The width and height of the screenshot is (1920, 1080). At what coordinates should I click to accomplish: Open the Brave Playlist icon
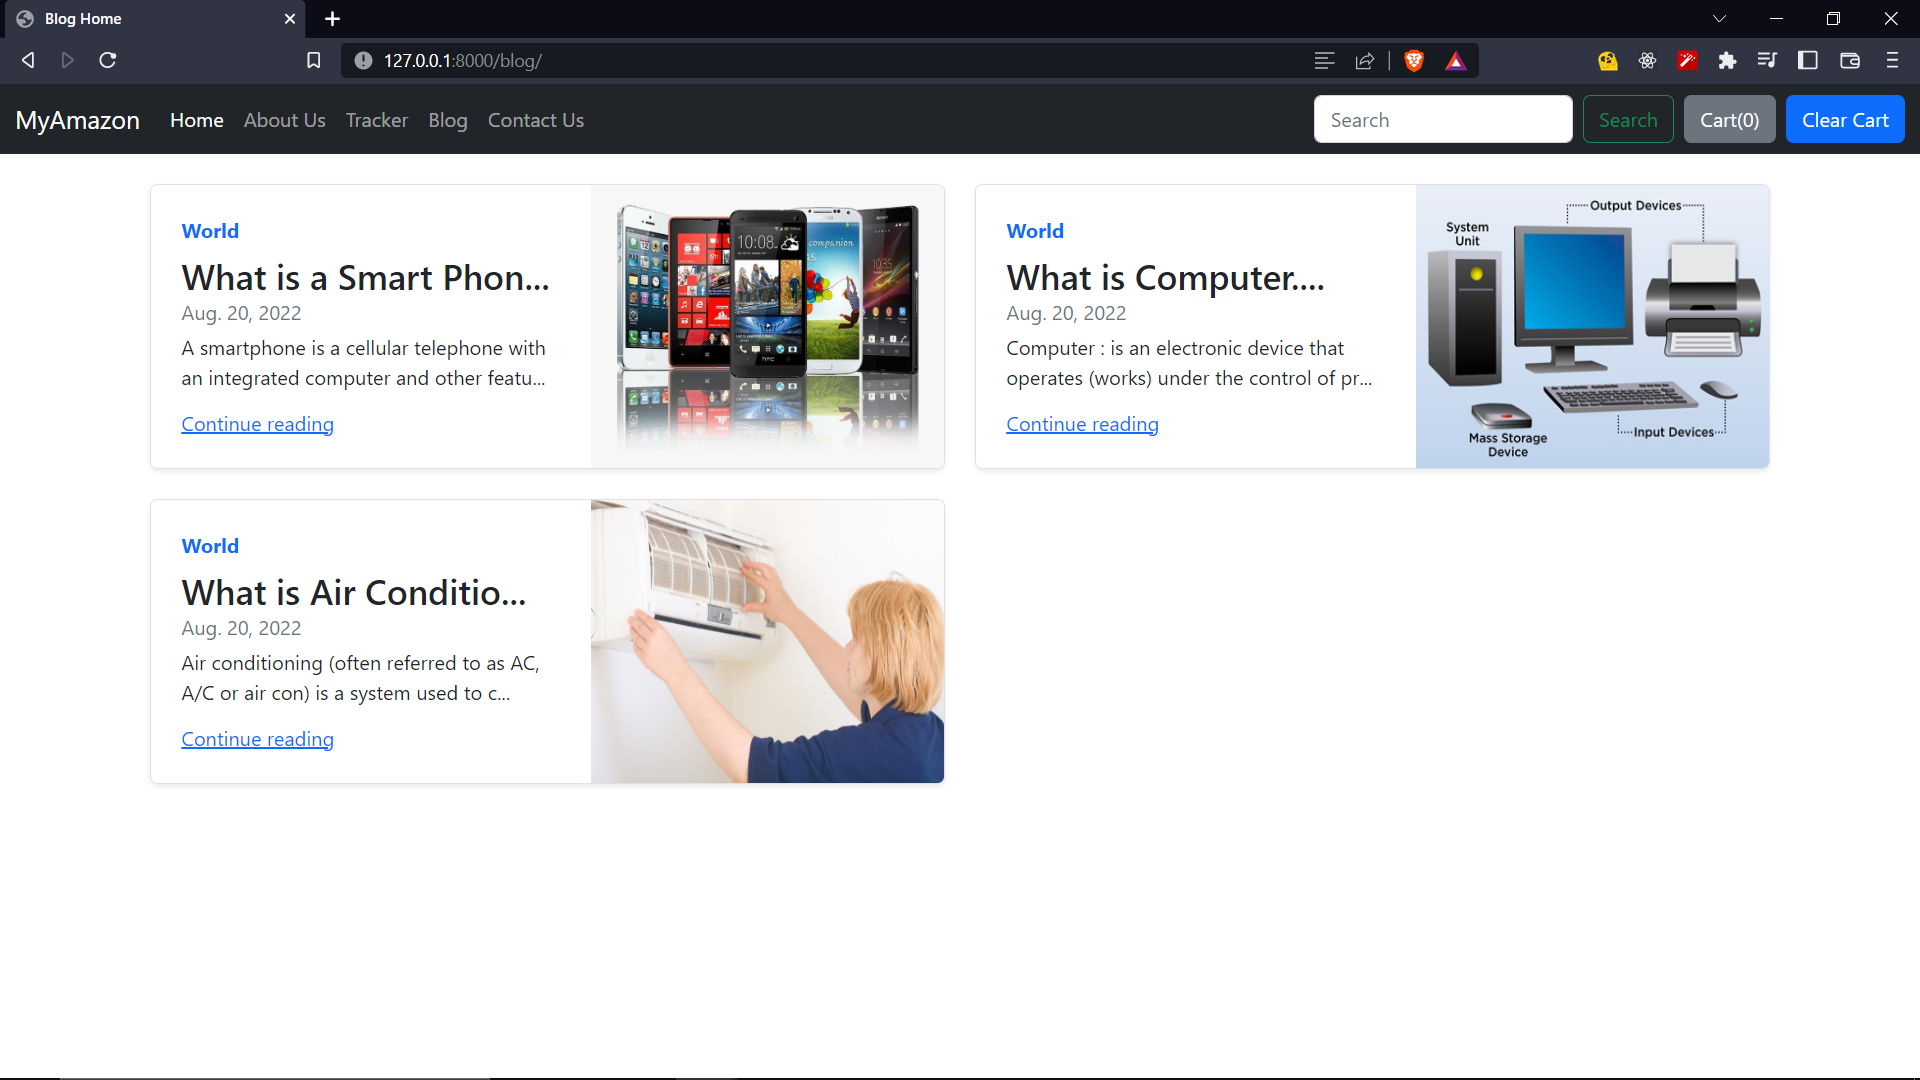(1768, 60)
